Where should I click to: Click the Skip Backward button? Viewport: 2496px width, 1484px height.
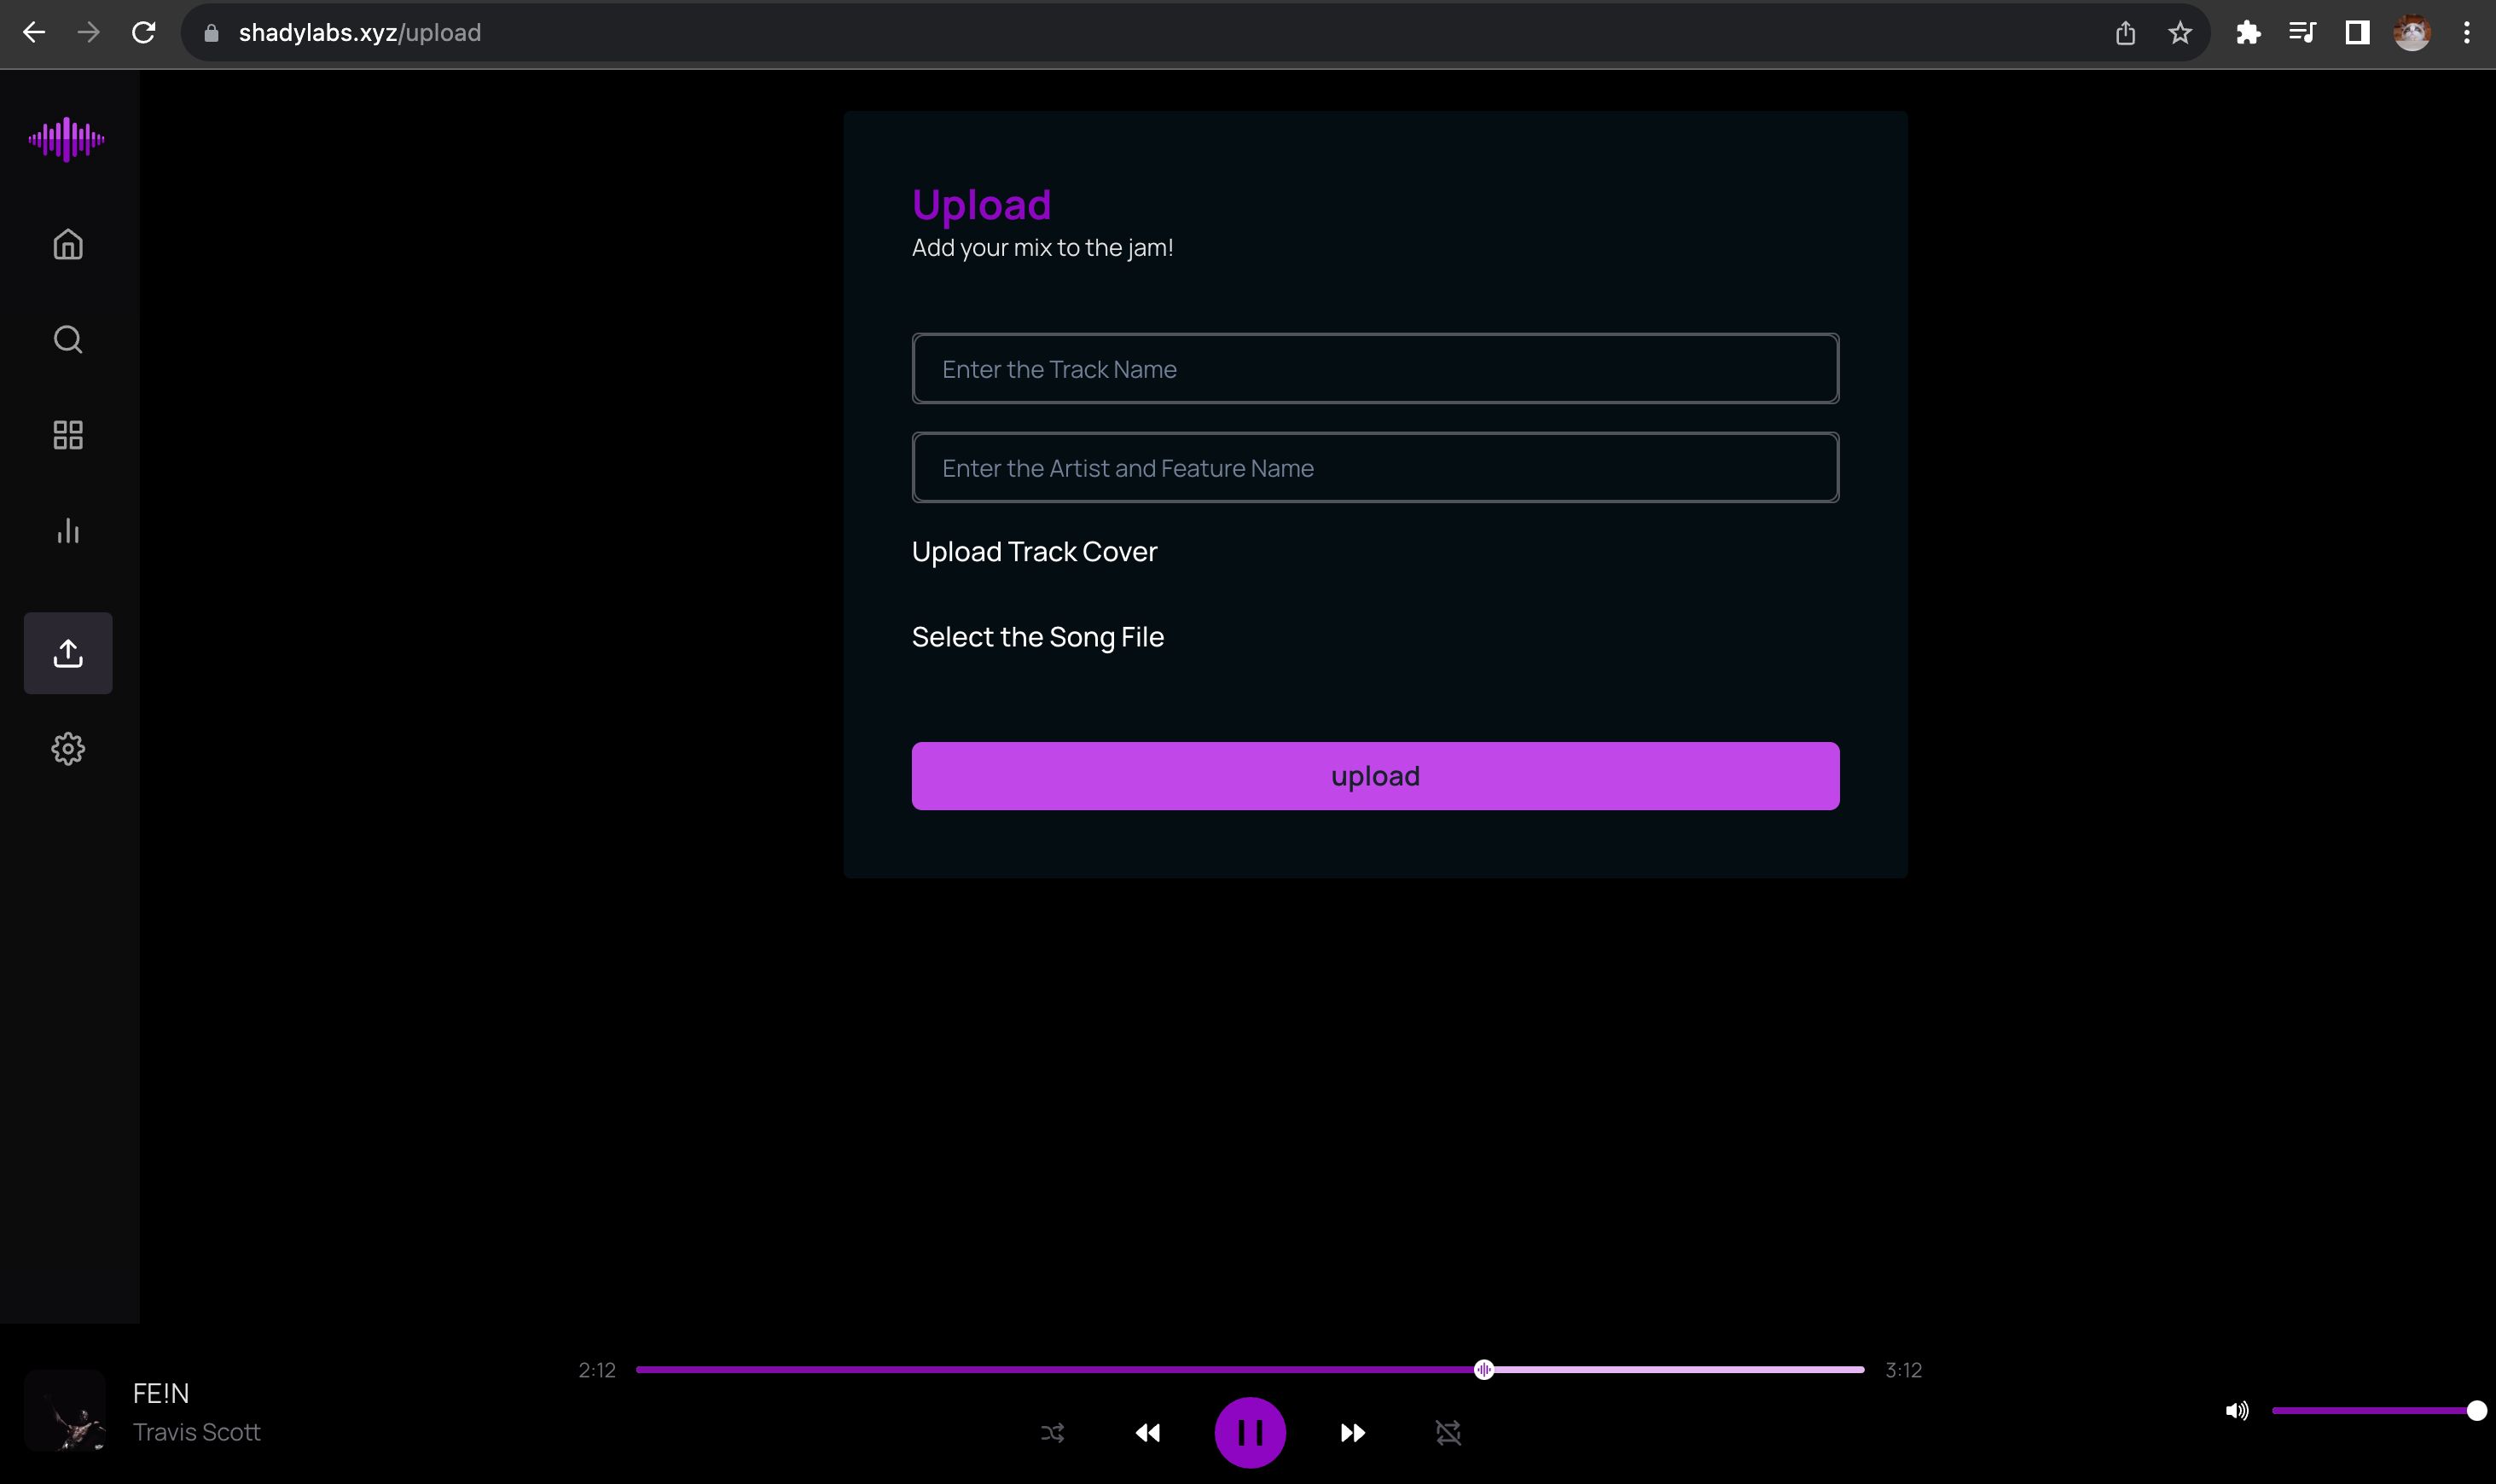1146,1431
